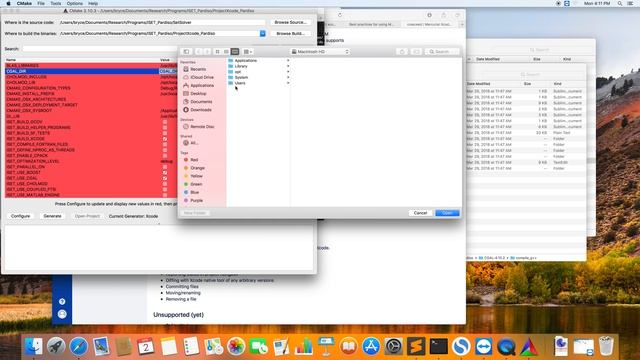This screenshot has height=360, width=640.
Task: Select Remote Disc under Devices
Action: click(198, 127)
